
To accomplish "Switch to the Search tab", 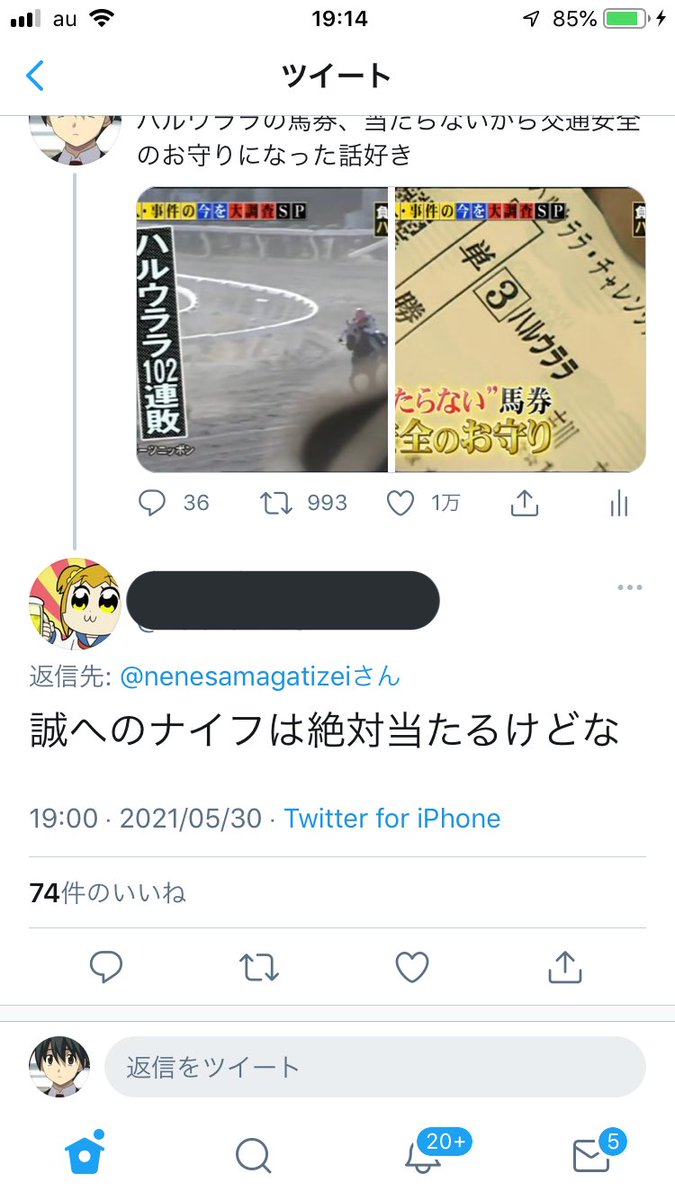I will pyautogui.click(x=253, y=1156).
